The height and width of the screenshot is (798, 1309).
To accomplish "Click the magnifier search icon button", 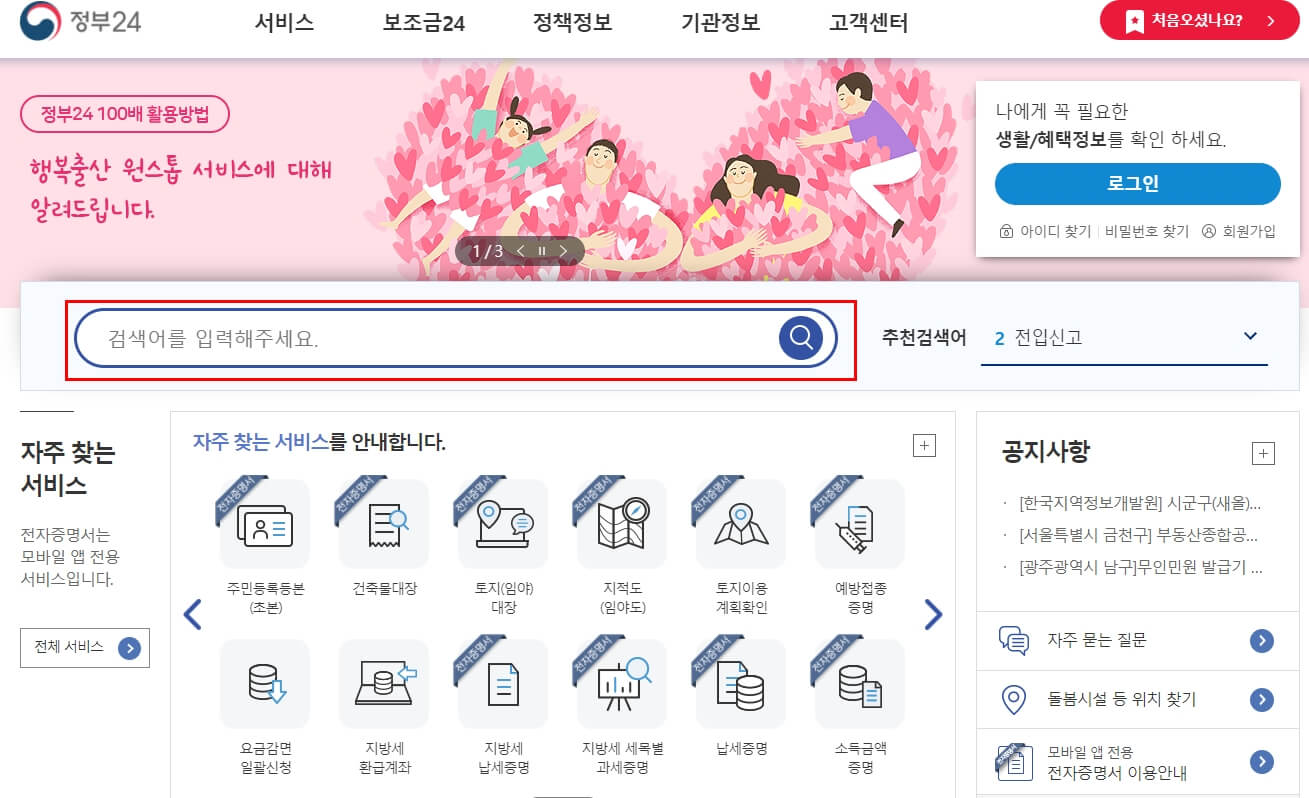I will [x=800, y=338].
